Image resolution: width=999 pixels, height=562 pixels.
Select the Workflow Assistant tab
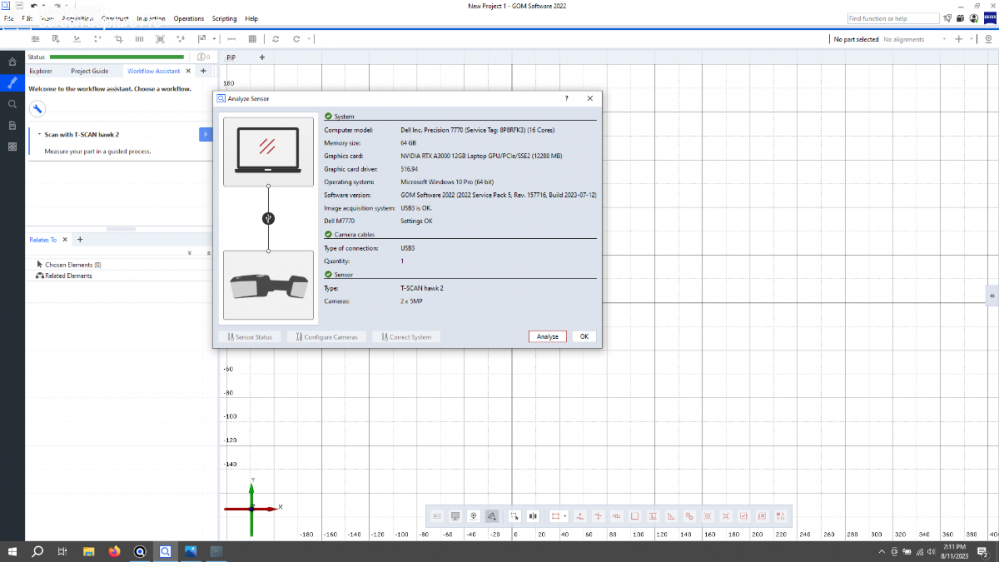(x=154, y=71)
